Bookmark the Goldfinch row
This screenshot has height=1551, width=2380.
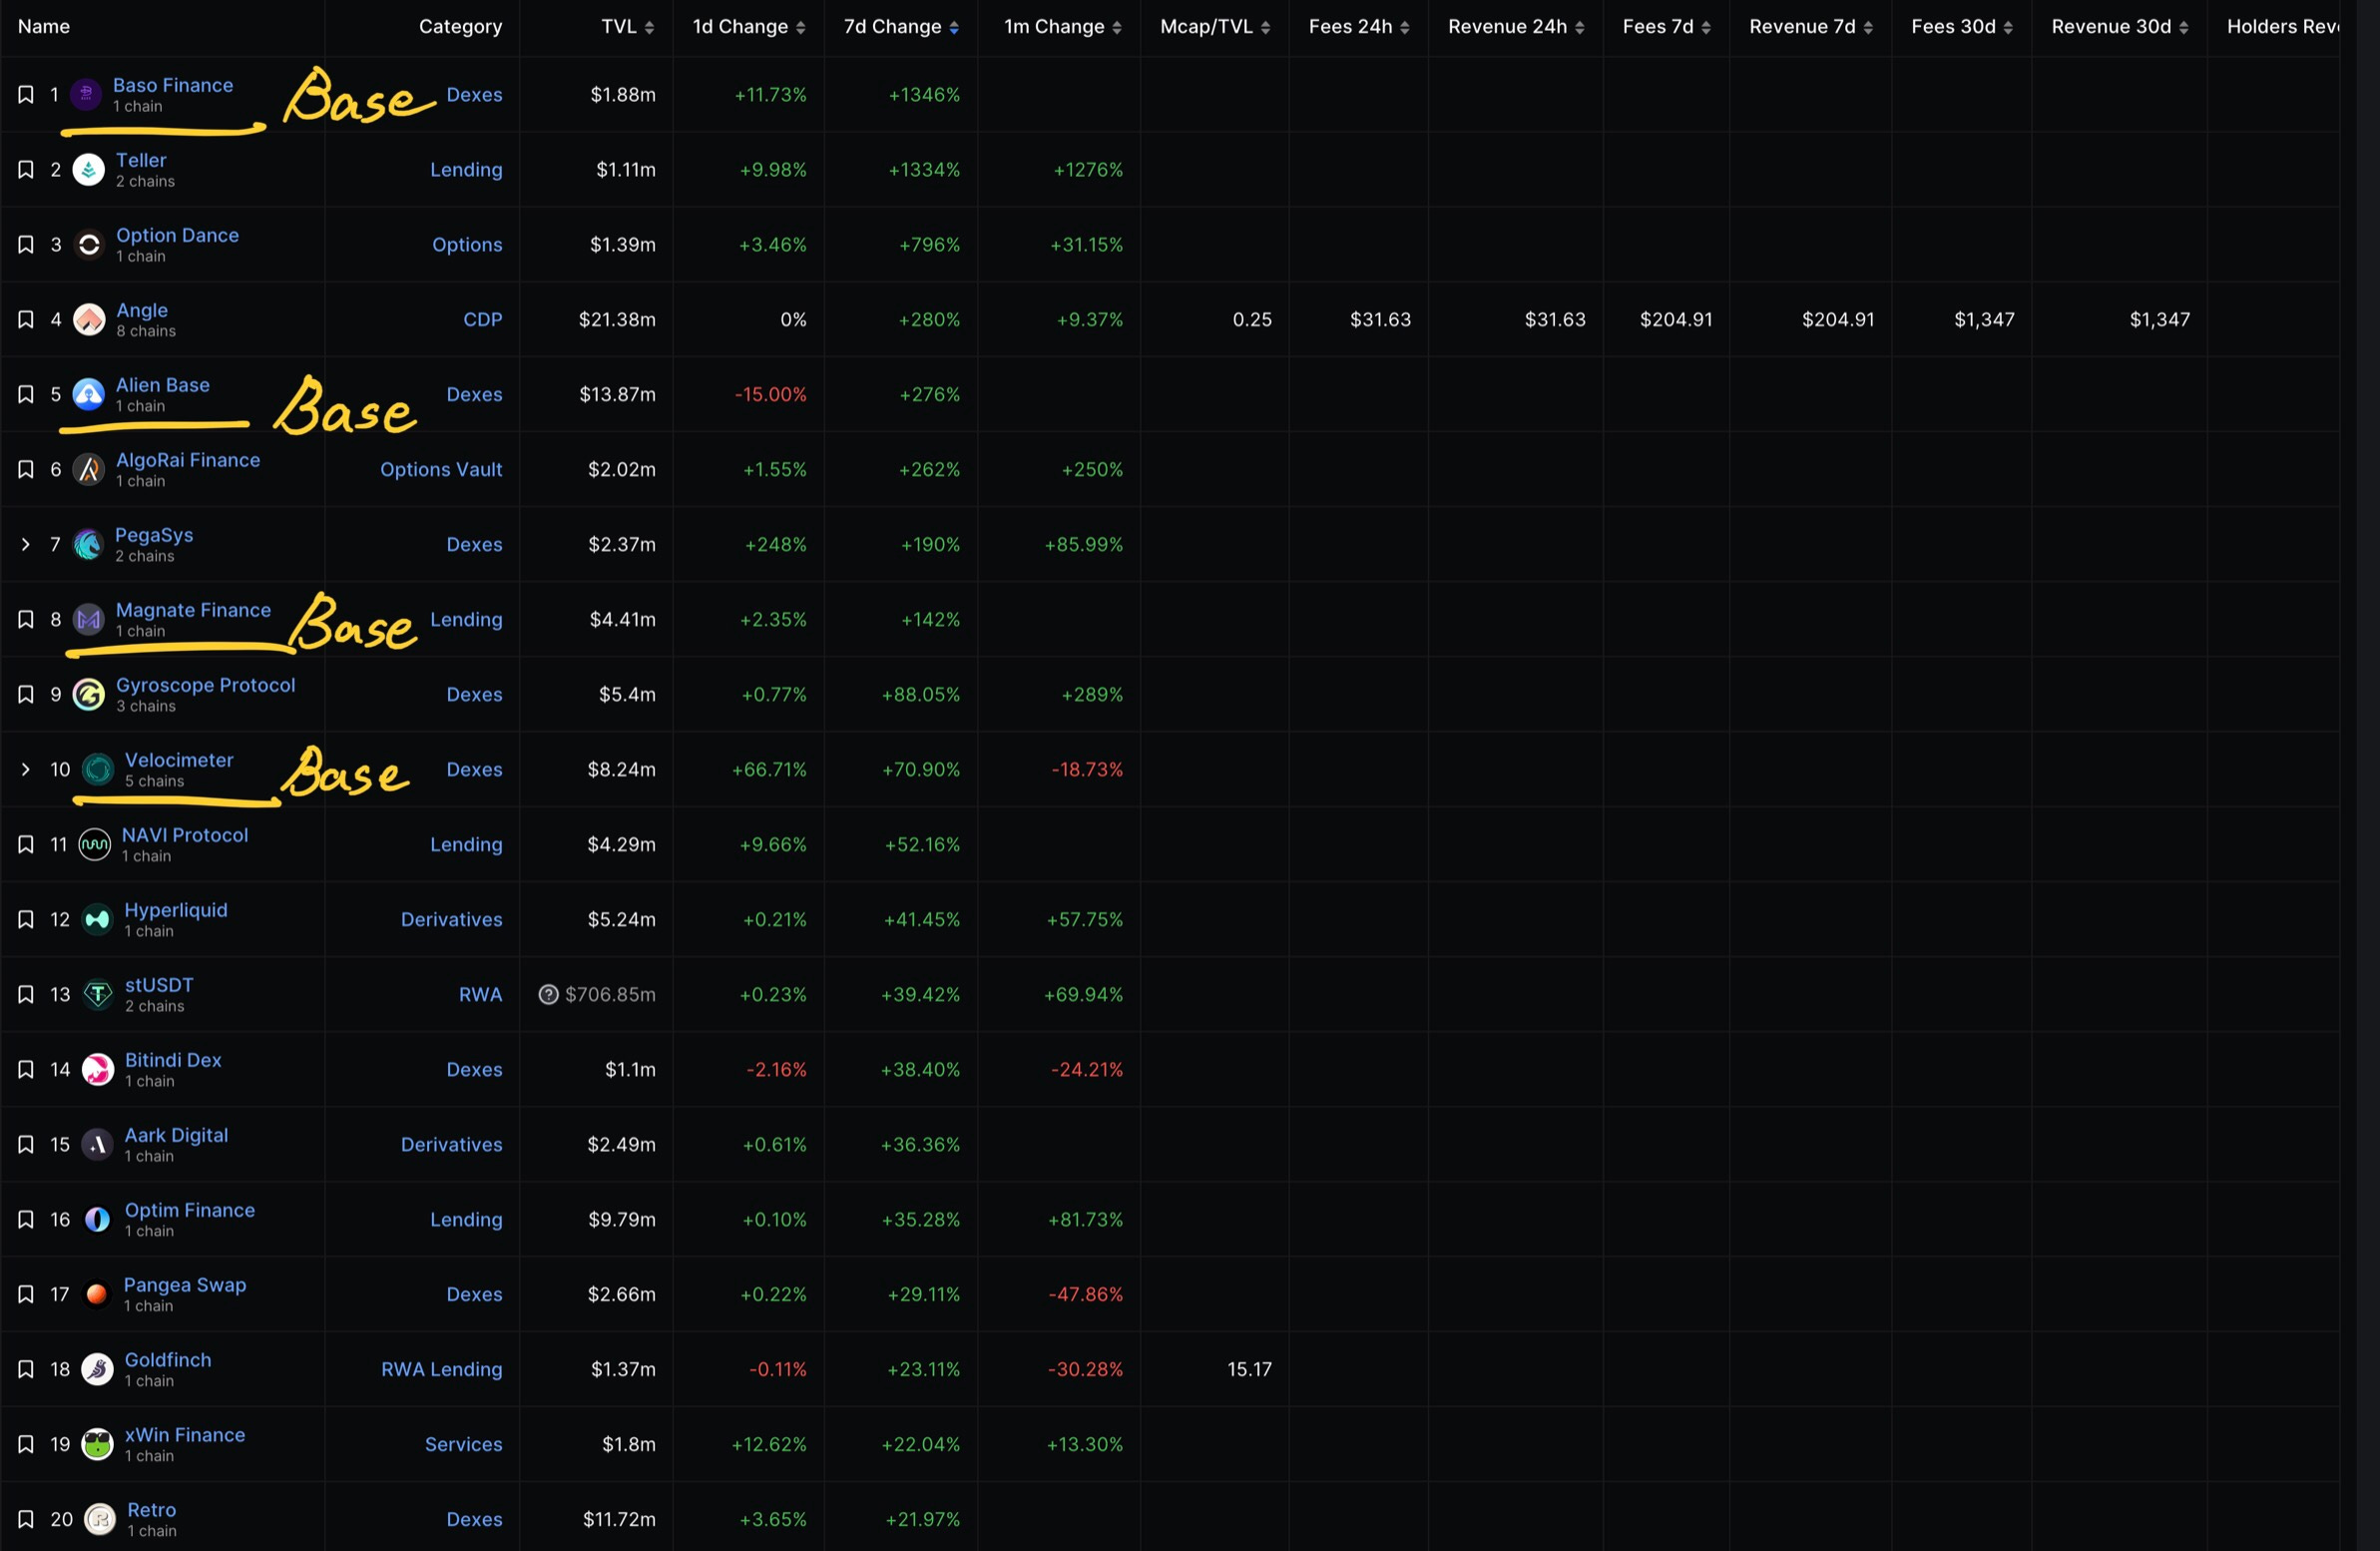(26, 1370)
